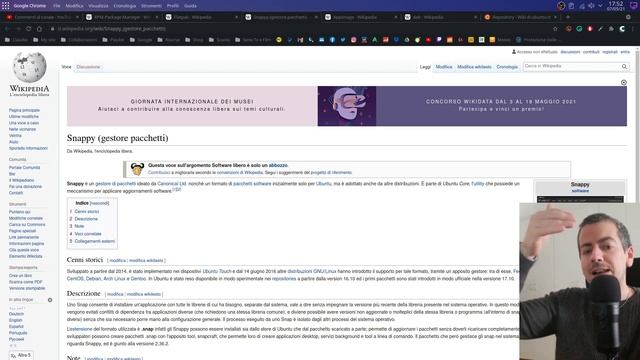The image size is (640, 360).
Task: Open Una voce a caso link
Action: coord(24,123)
